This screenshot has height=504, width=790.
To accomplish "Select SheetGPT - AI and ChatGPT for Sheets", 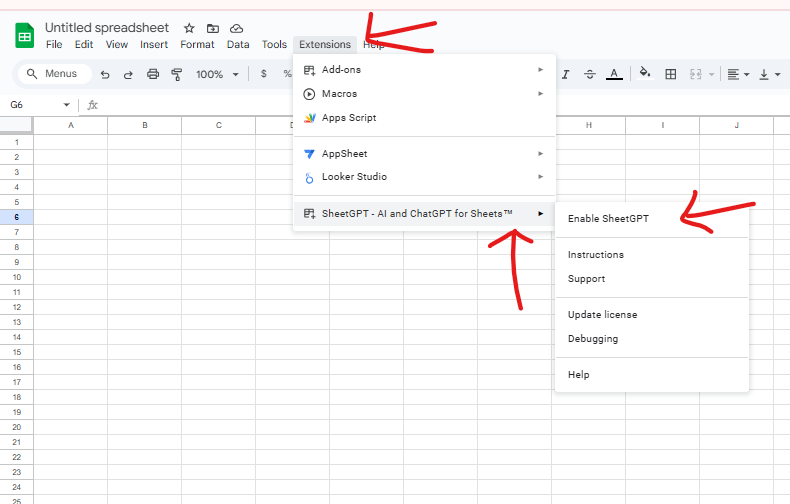I will pos(424,214).
